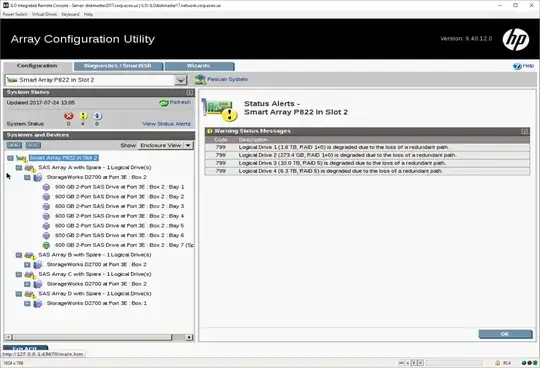Select Logical Drive 3 (10.0 TB, RAID 5) message
The height and width of the screenshot is (368, 540).
point(367,163)
